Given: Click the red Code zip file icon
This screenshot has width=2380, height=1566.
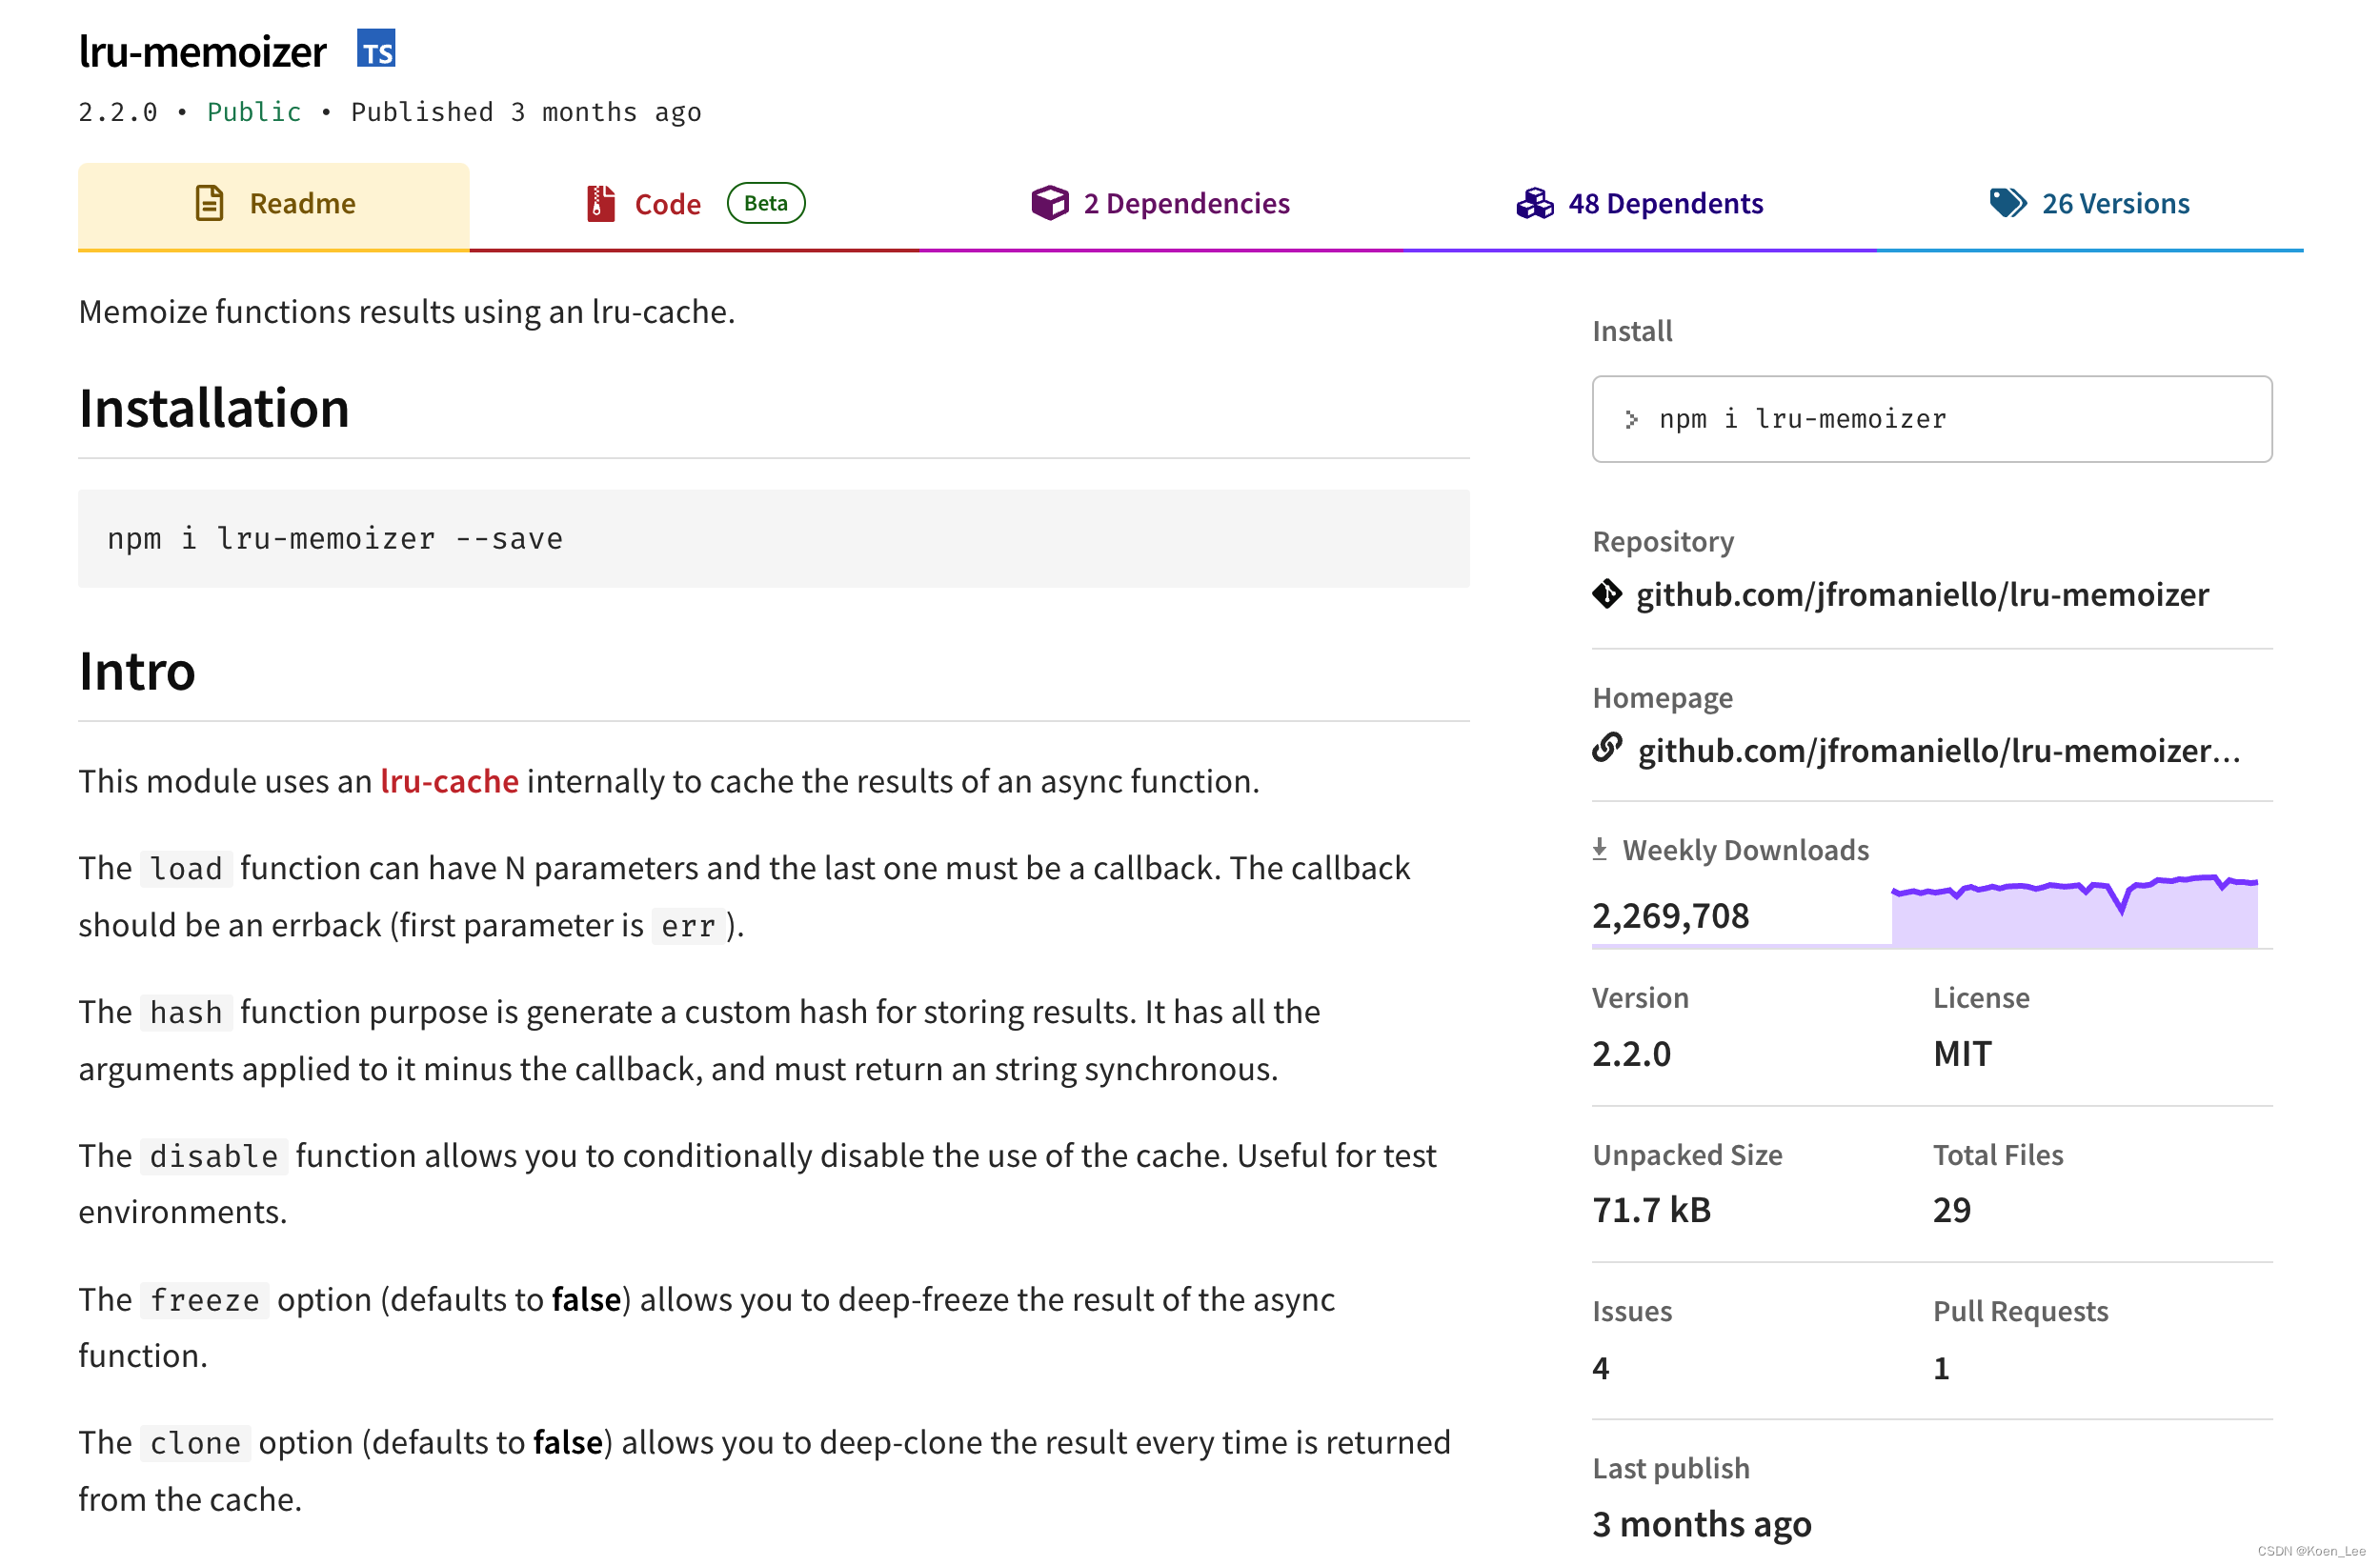Looking at the screenshot, I should (600, 203).
